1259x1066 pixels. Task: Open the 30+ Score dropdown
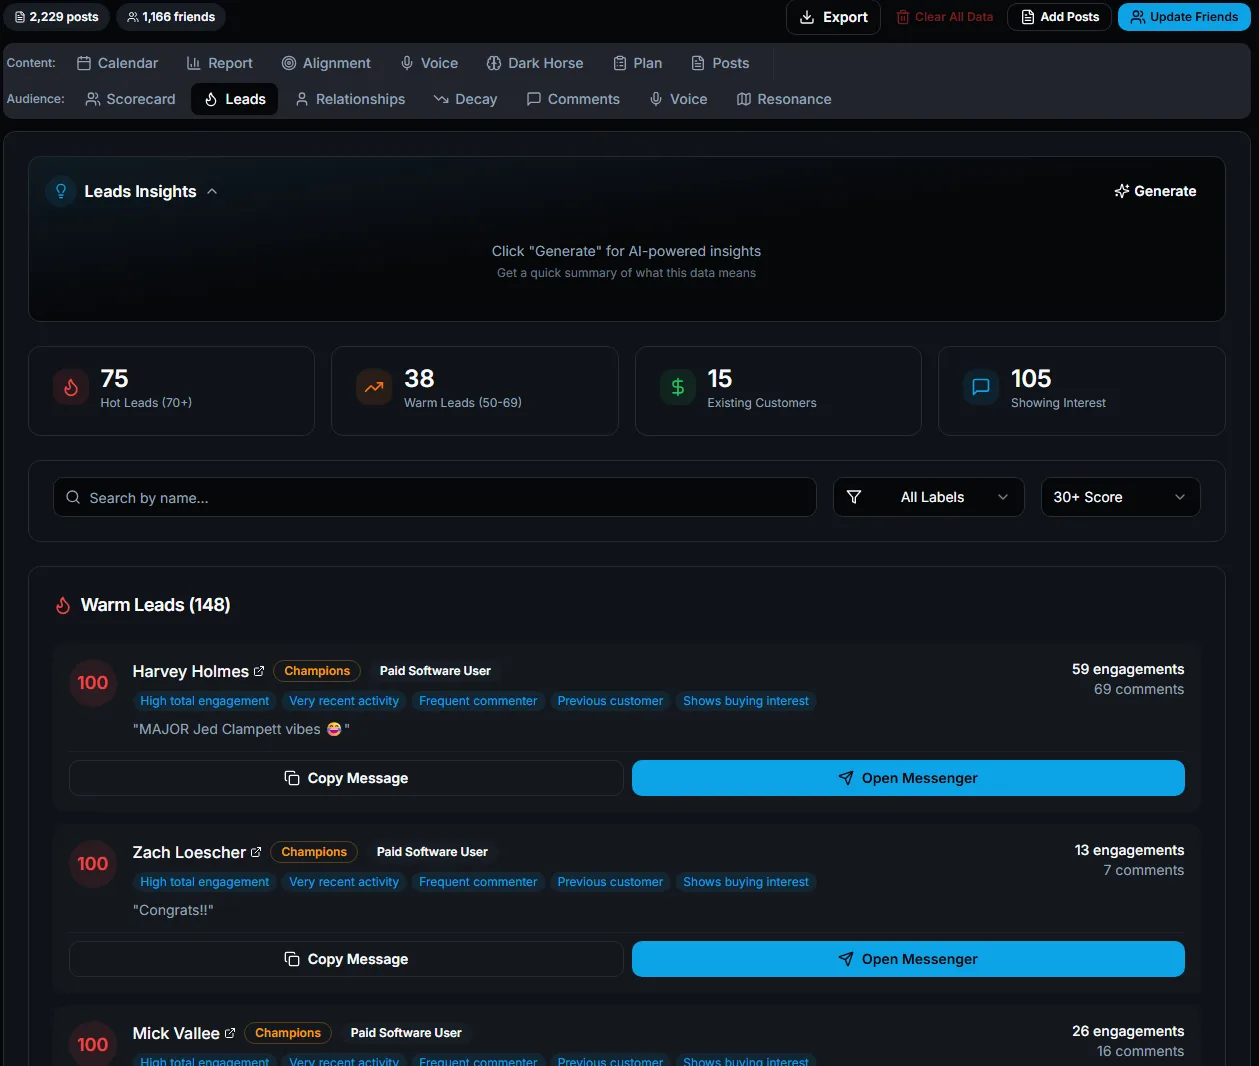tap(1120, 497)
